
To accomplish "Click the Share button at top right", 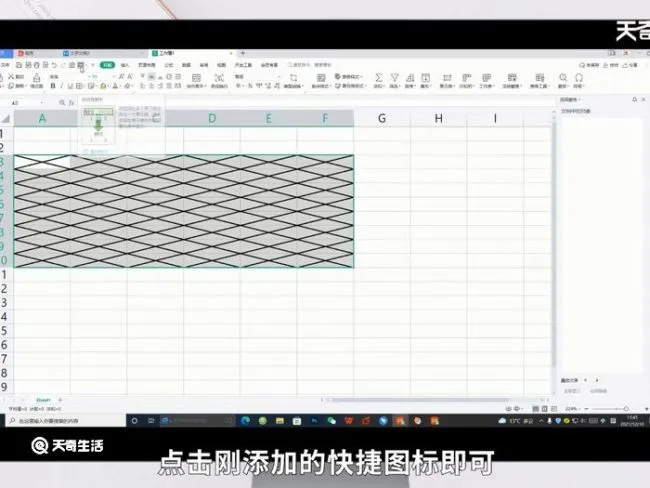I will click(630, 65).
